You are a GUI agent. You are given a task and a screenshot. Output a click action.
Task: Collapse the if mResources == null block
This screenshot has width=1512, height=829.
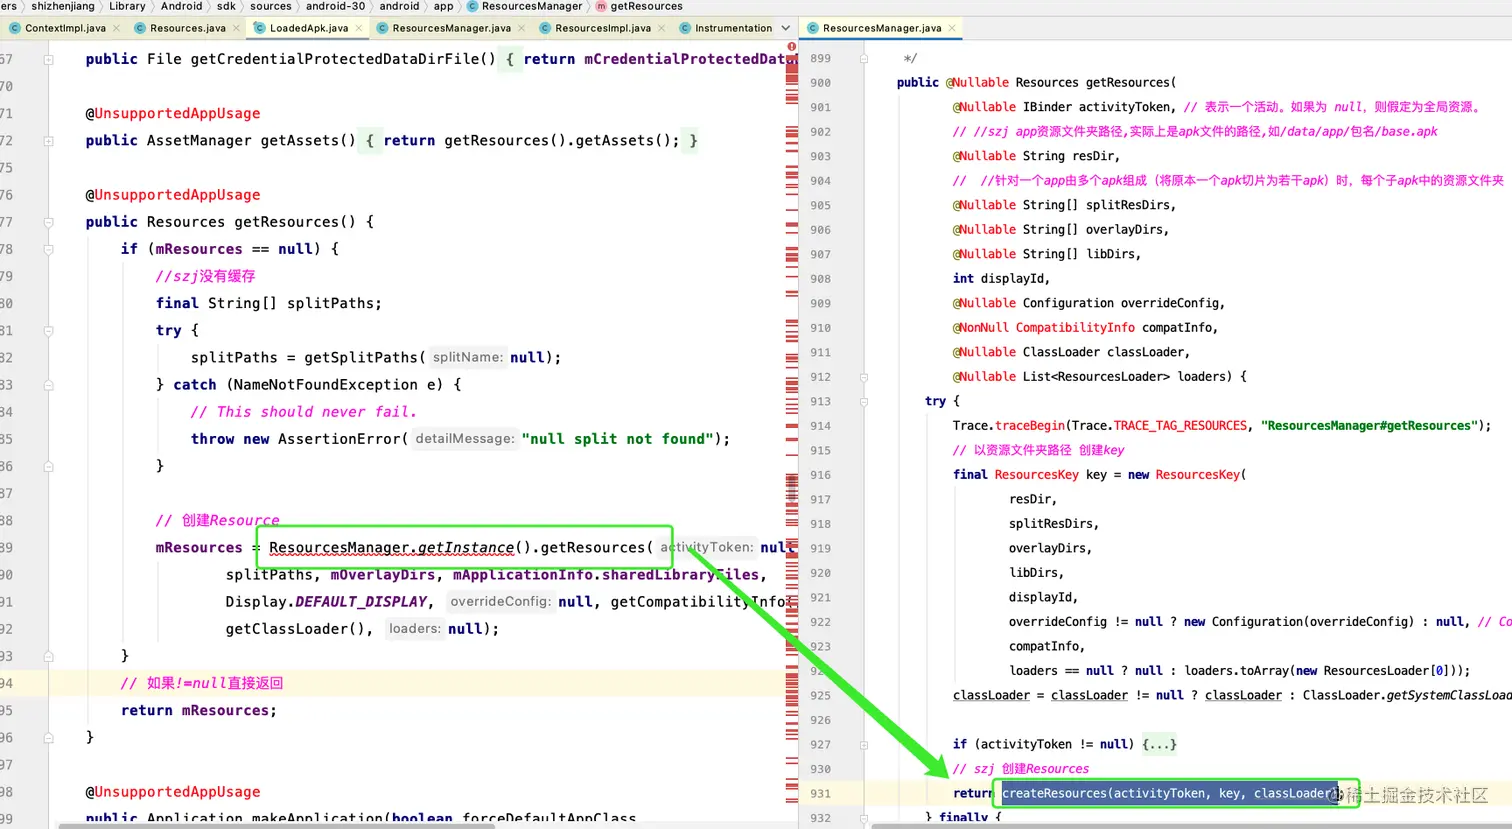pyautogui.click(x=48, y=249)
